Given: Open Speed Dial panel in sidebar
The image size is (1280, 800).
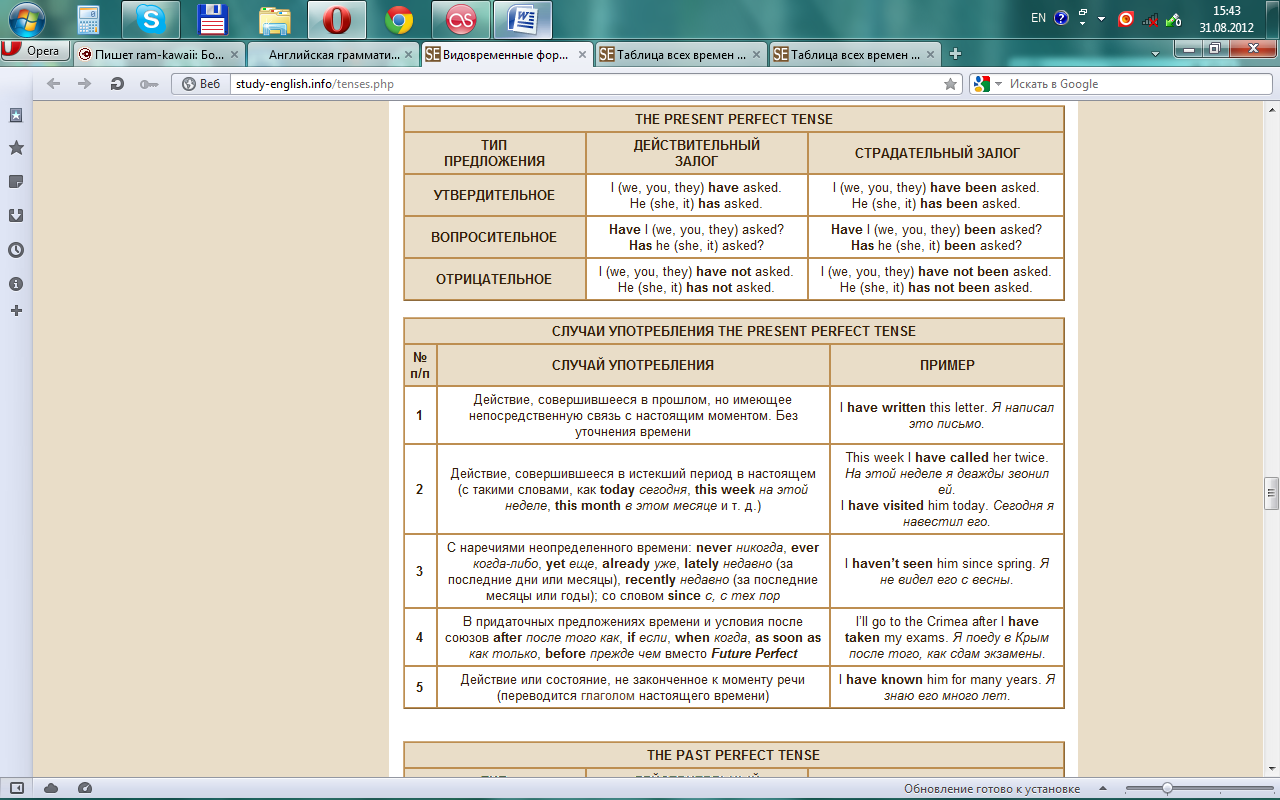Looking at the screenshot, I should [16, 115].
